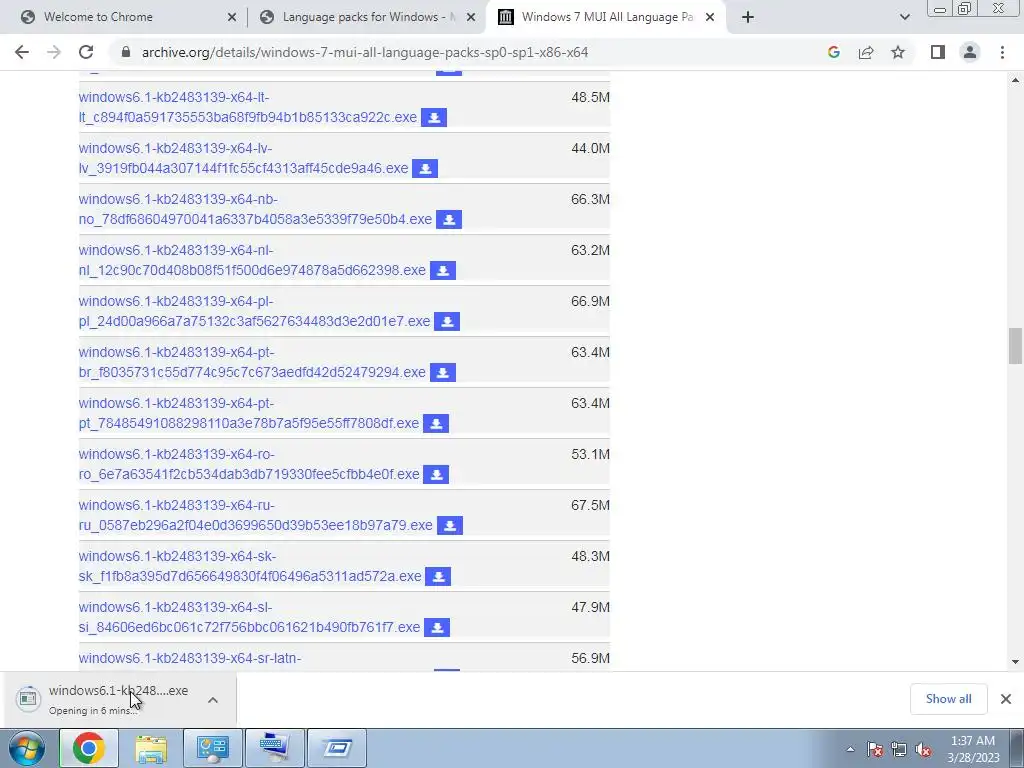
Task: Open the On-Screen Keyboard taskbar item
Action: (276, 748)
